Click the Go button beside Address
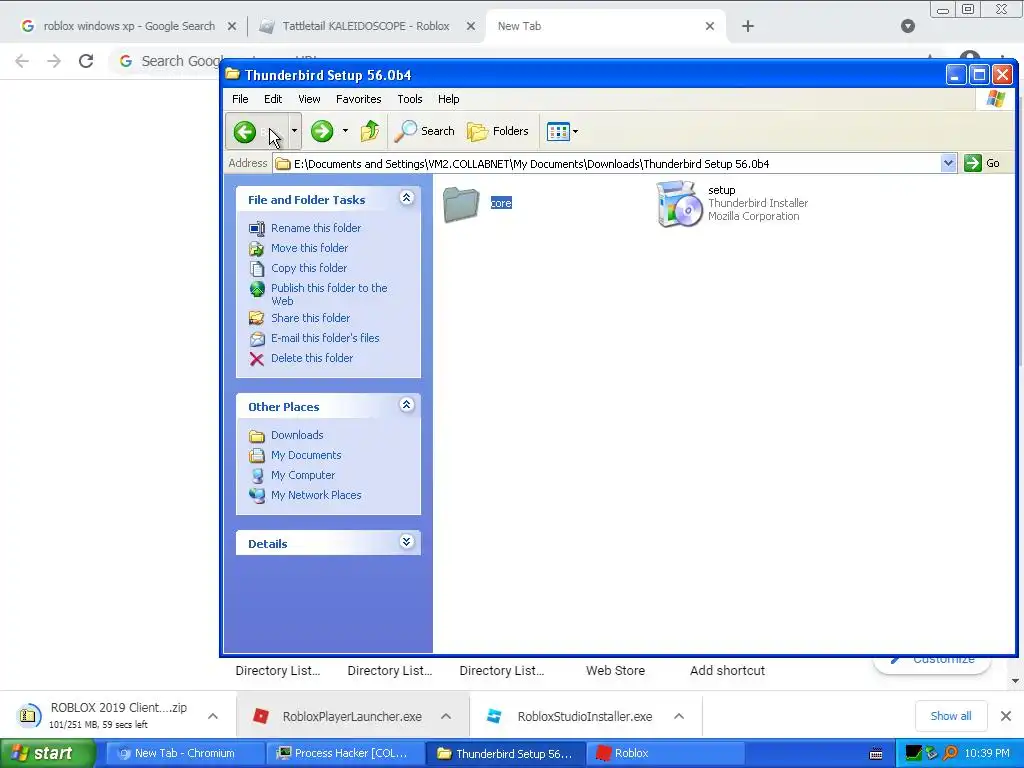 pyautogui.click(x=982, y=163)
